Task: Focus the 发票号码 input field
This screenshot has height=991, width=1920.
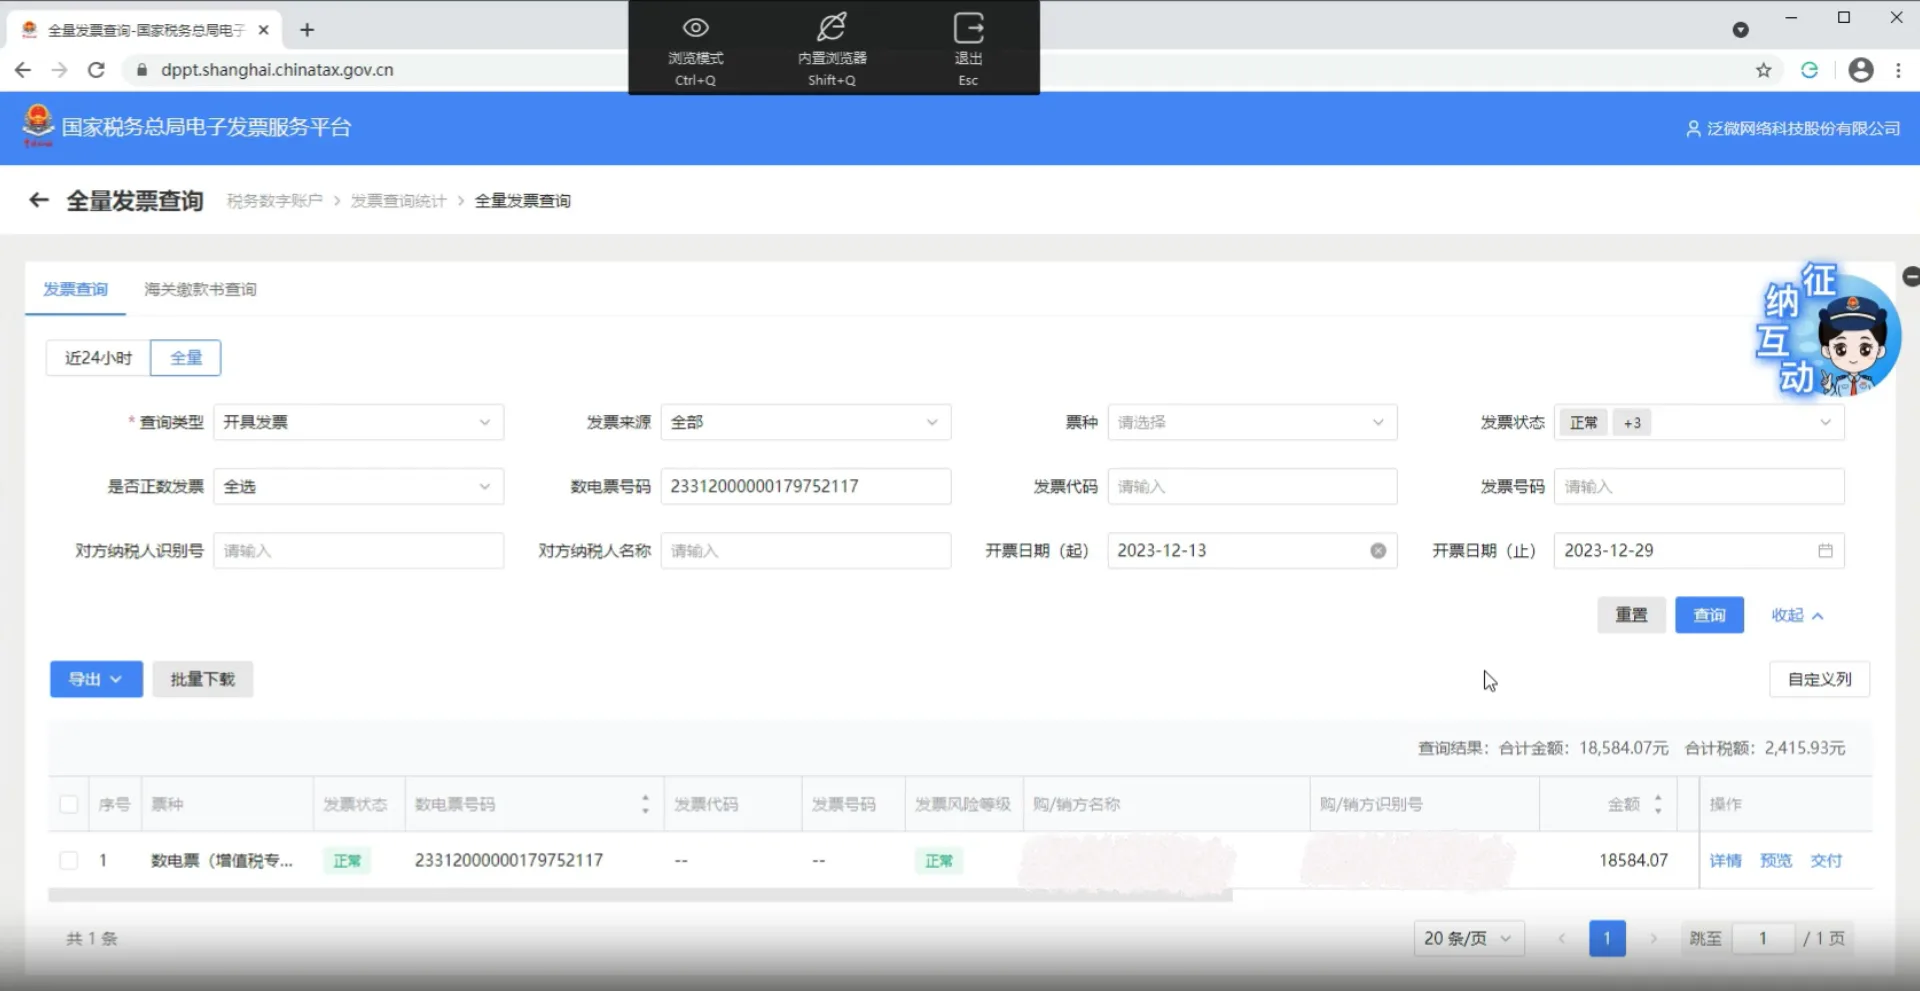Action: coord(1699,487)
